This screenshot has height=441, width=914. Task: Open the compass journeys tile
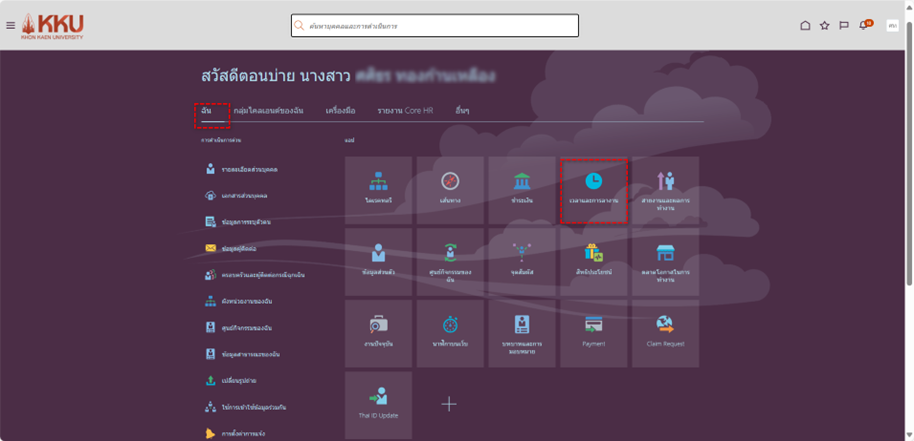pos(450,189)
